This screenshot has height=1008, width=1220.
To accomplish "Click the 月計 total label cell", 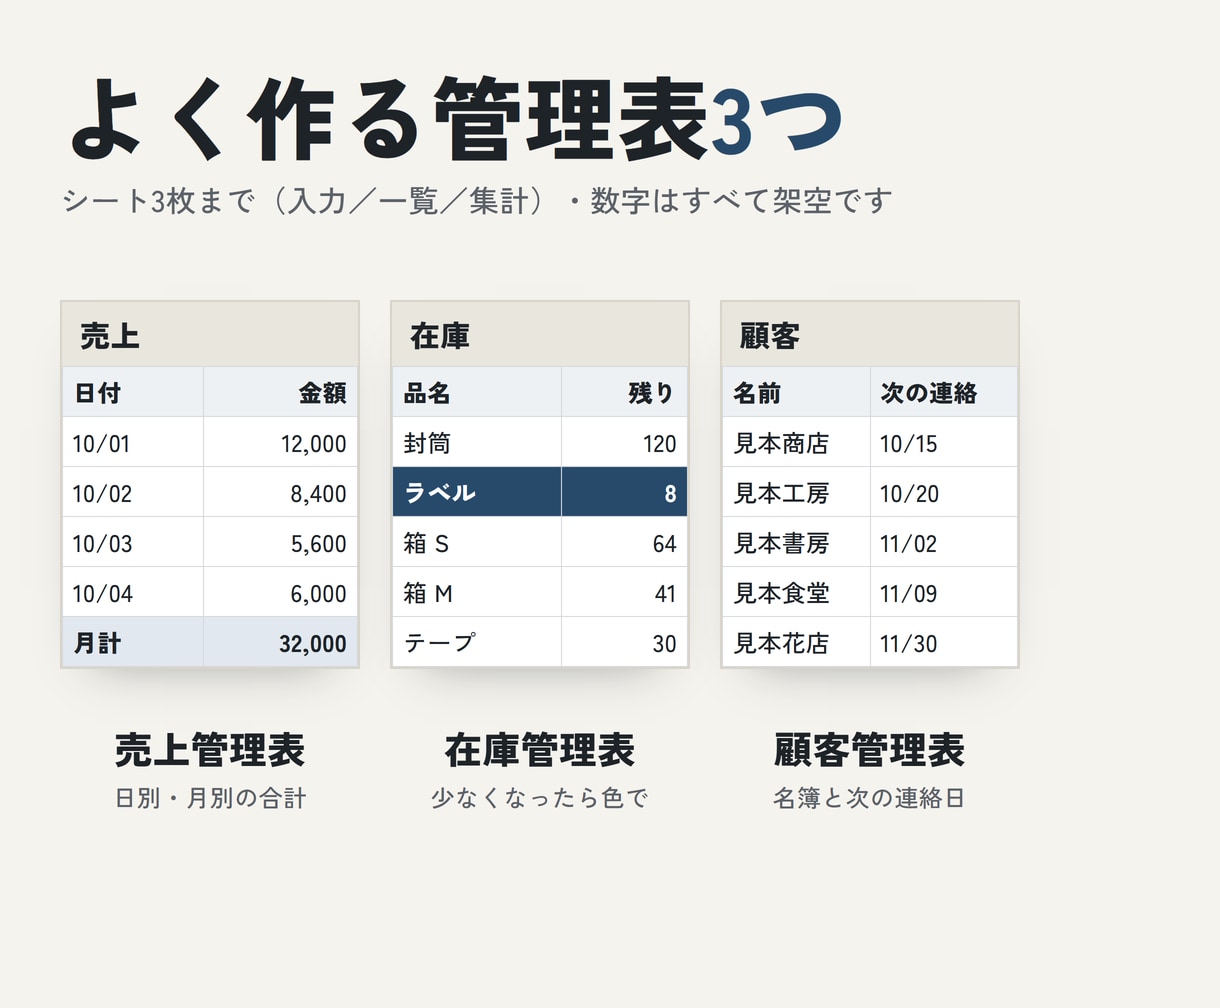I will (133, 642).
